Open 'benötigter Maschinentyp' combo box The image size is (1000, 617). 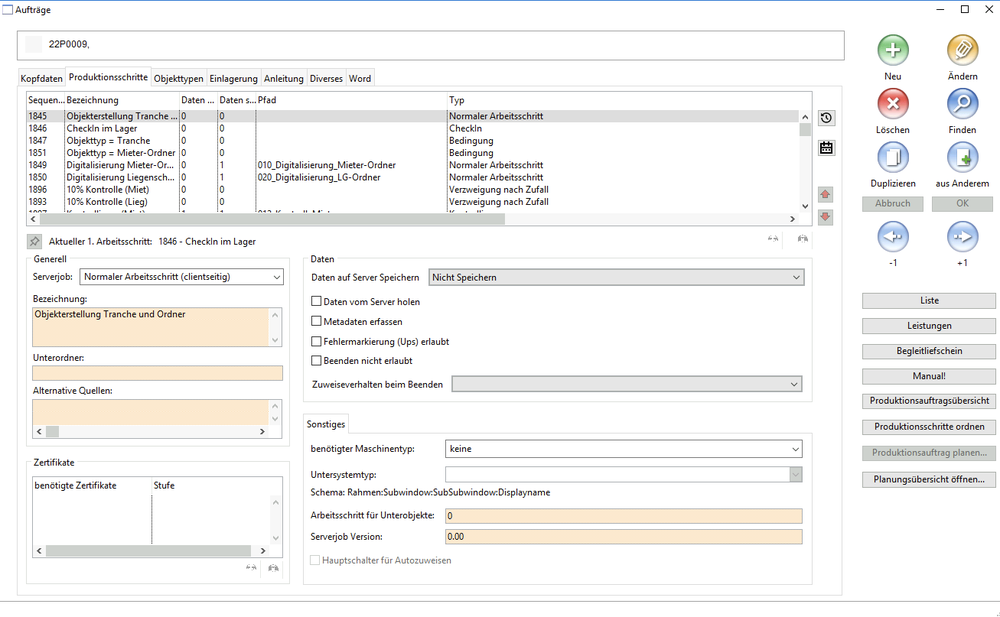click(622, 449)
